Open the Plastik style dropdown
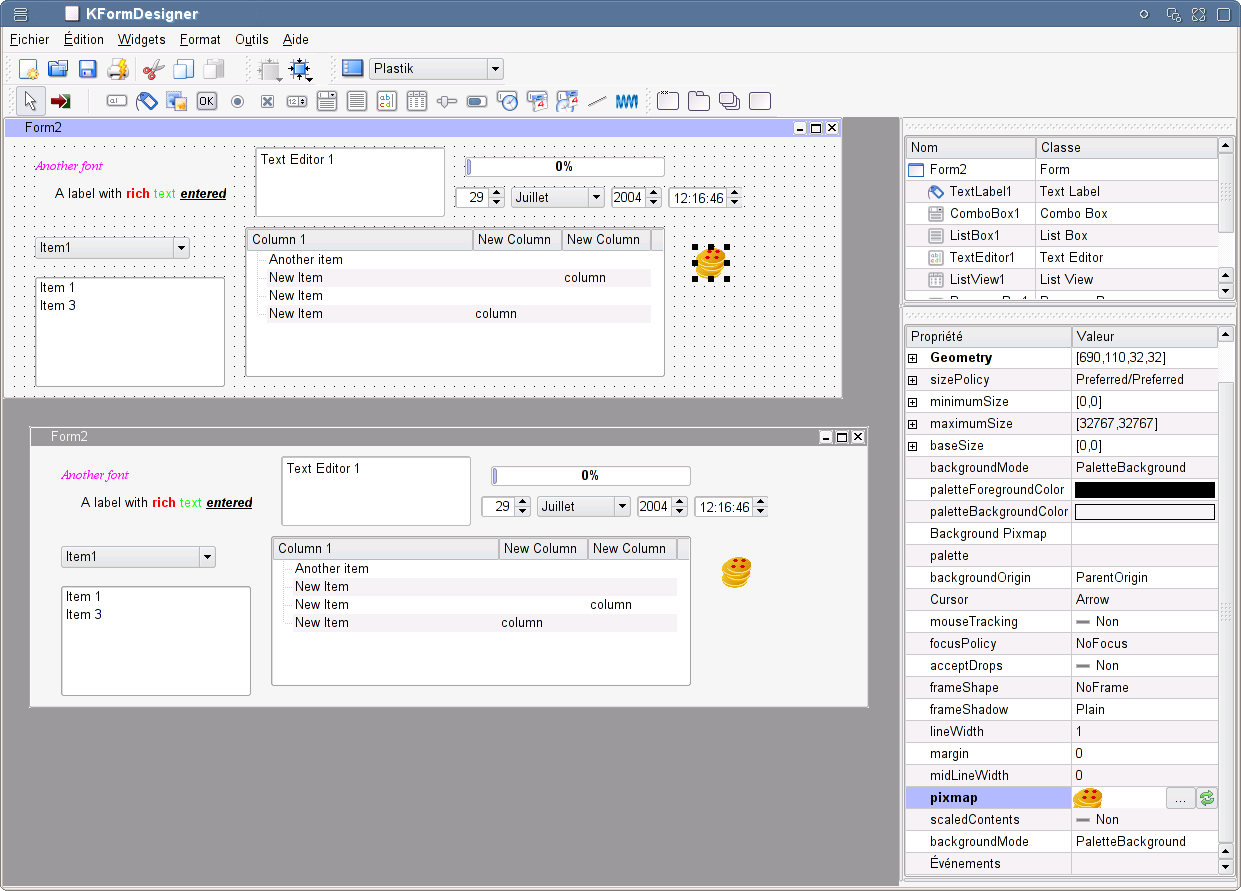 click(x=436, y=69)
